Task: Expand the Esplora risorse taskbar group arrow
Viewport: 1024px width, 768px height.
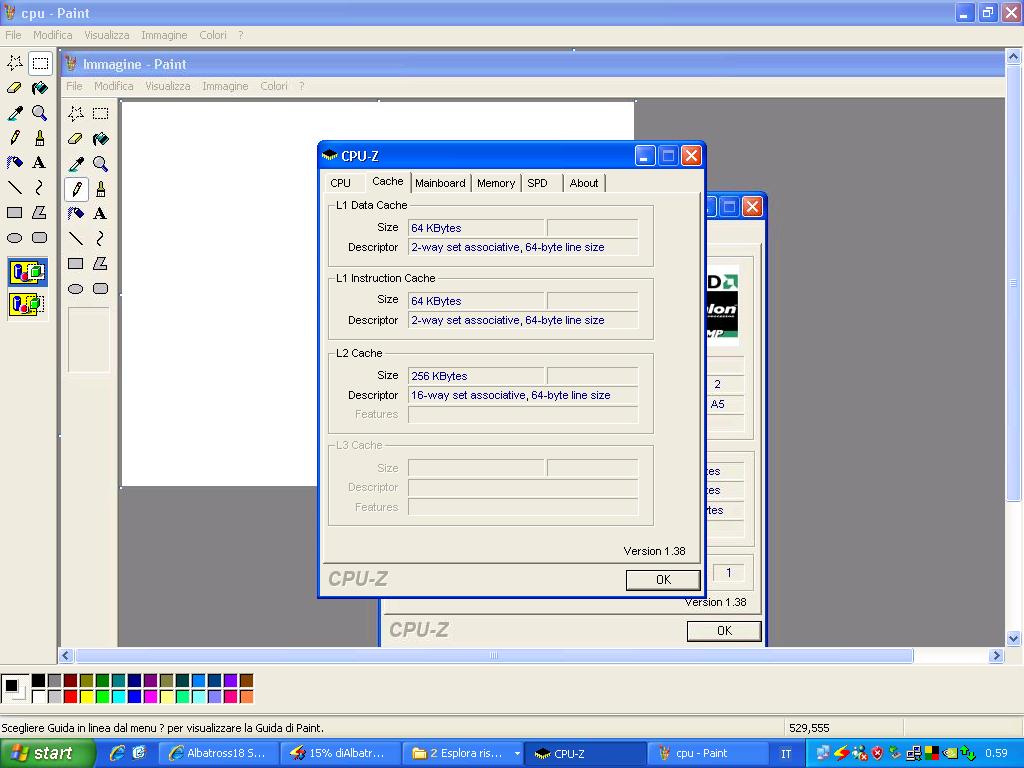Action: (517, 754)
